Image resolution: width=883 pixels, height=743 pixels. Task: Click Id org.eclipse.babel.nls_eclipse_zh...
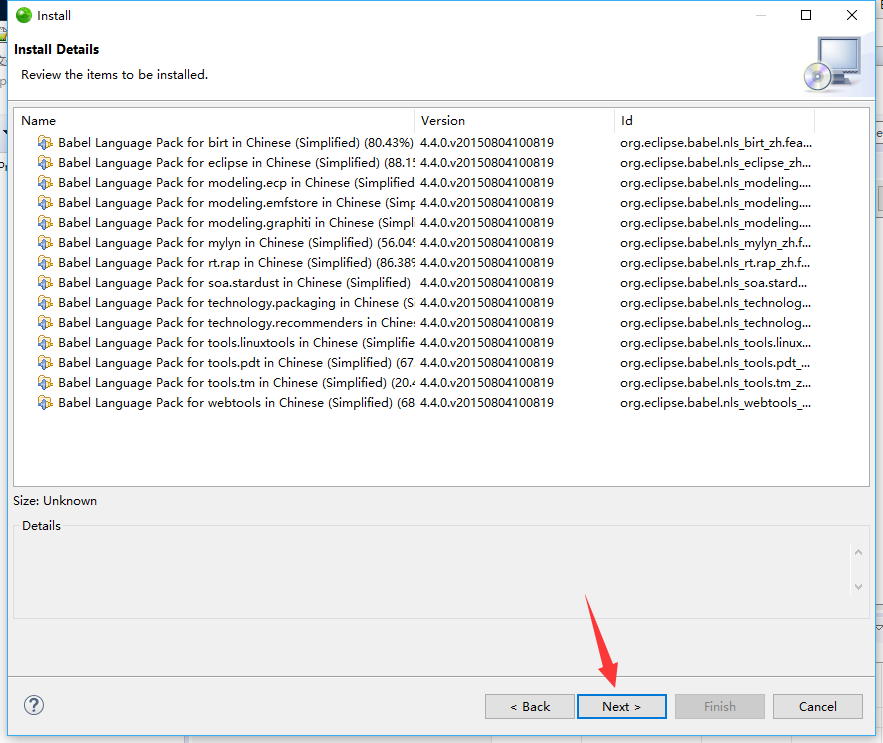click(715, 163)
